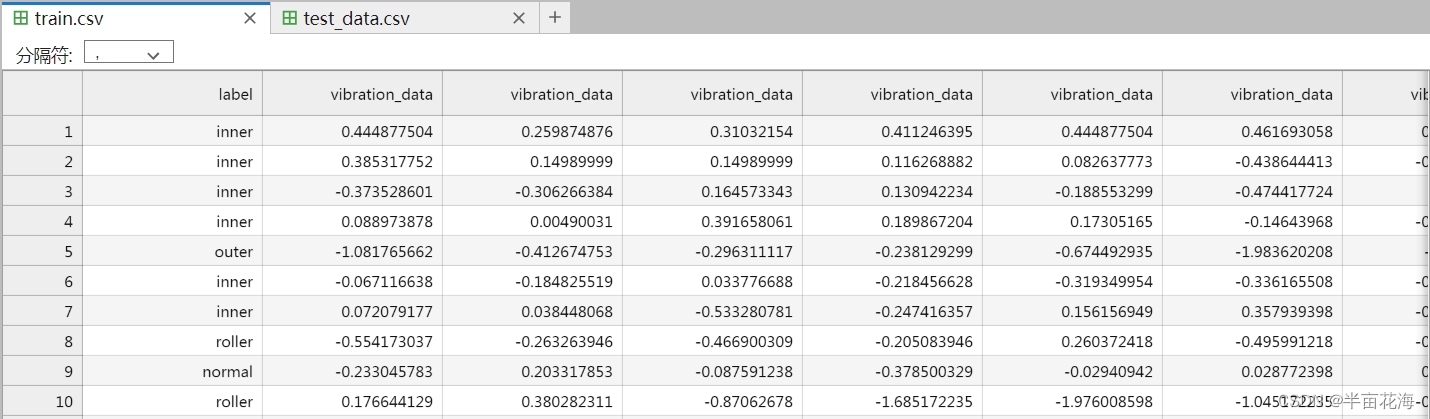The width and height of the screenshot is (1430, 419).
Task: Click the 'outer' label cell in row 5
Action: coord(172,251)
